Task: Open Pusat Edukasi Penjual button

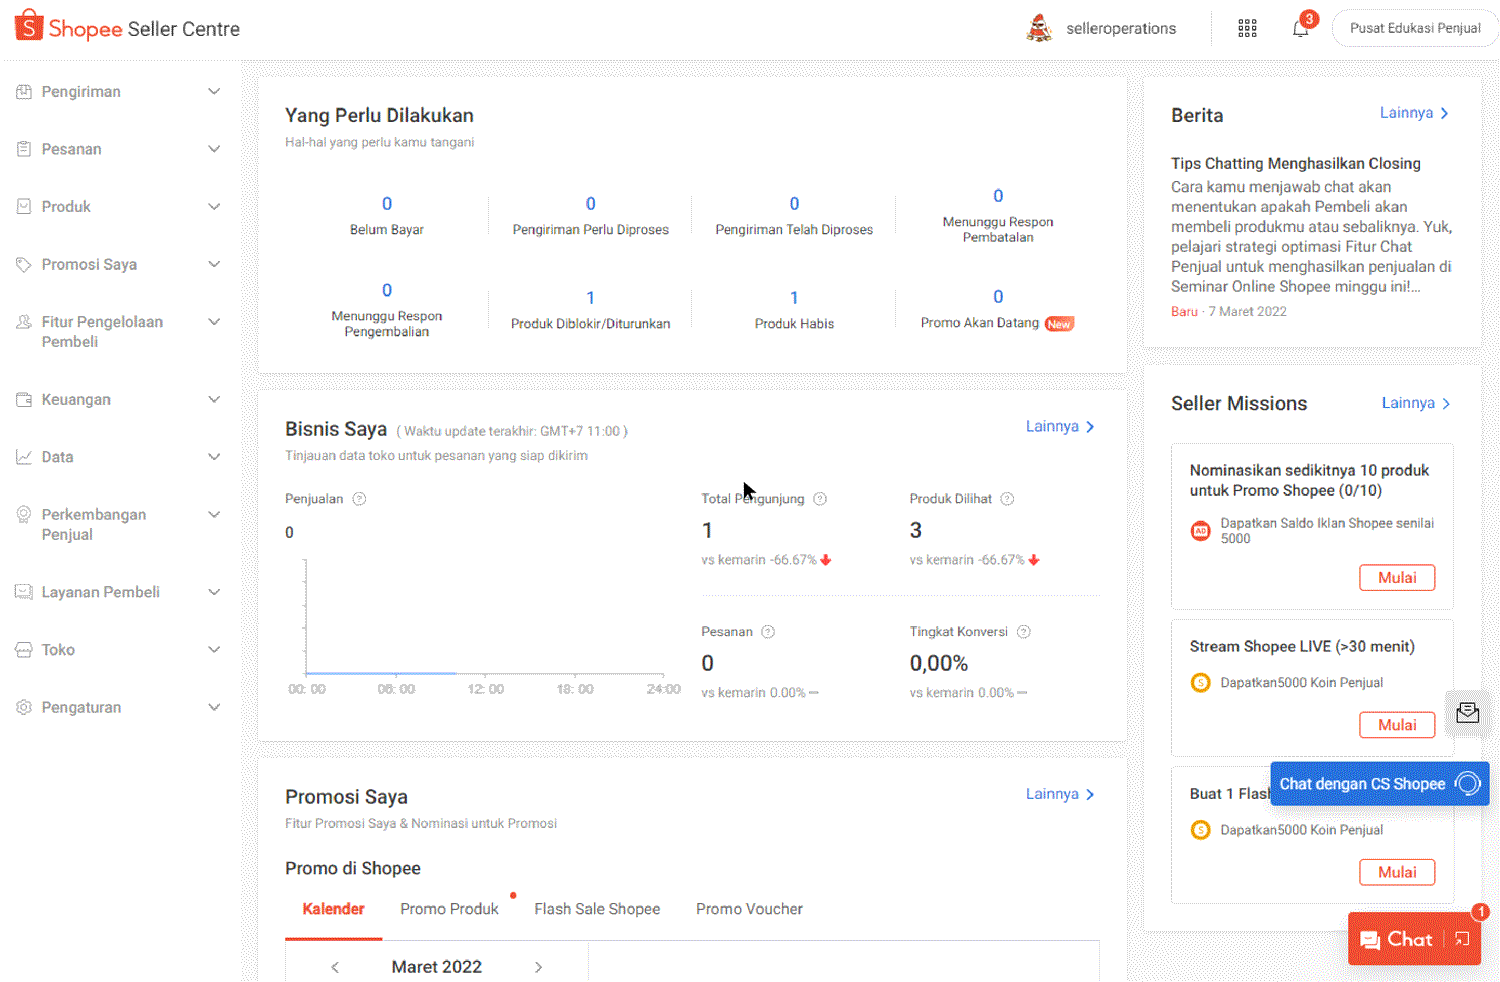Action: click(1414, 29)
